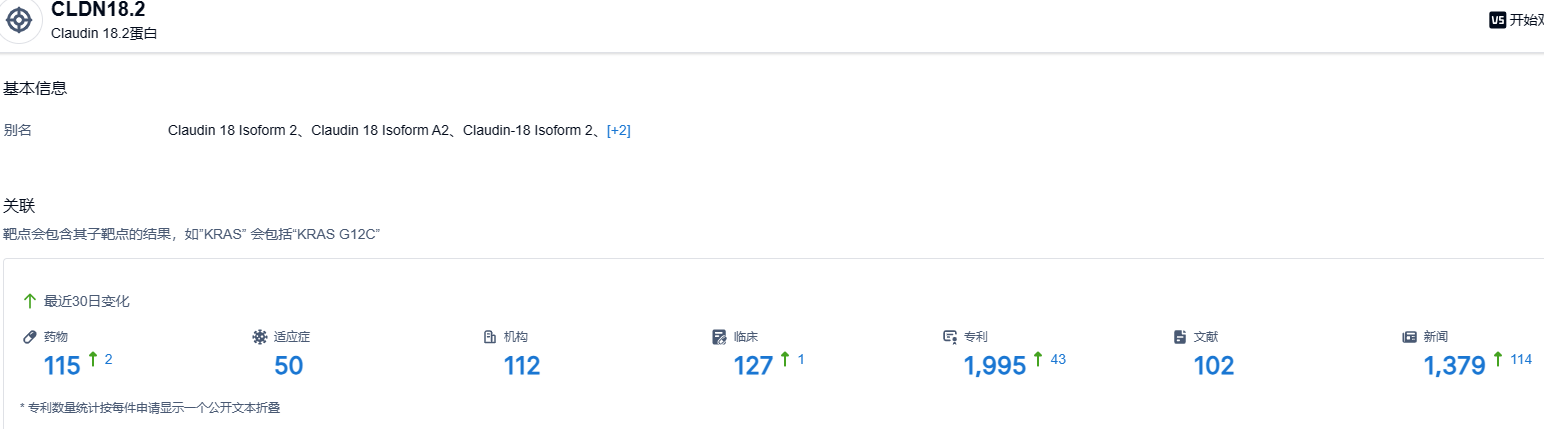Open the 127 clinical trials count
Image resolution: width=1544 pixels, height=429 pixels.
pyautogui.click(x=753, y=366)
